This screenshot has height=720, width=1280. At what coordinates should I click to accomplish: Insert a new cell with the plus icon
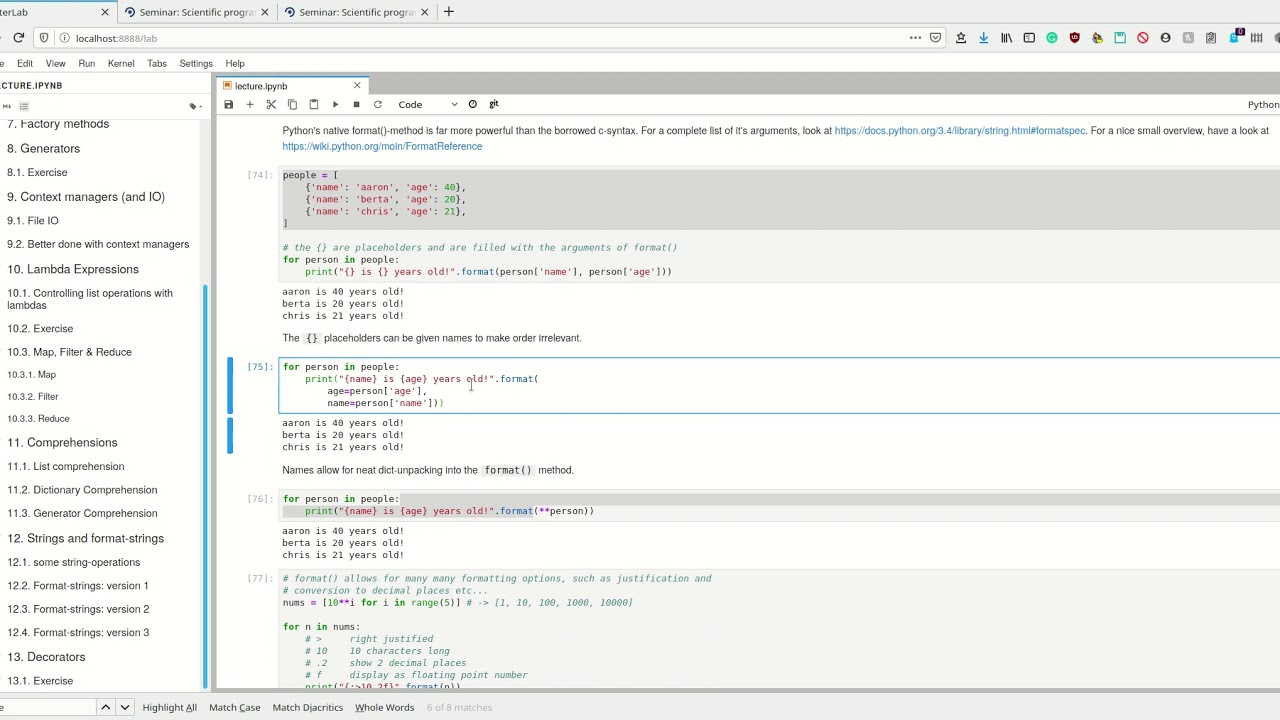[250, 104]
